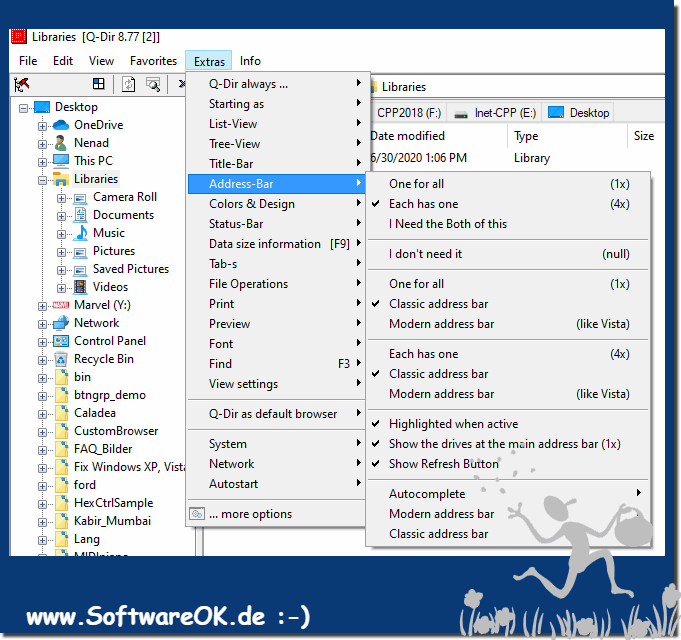Open the Autocomplete submenu

point(508,494)
